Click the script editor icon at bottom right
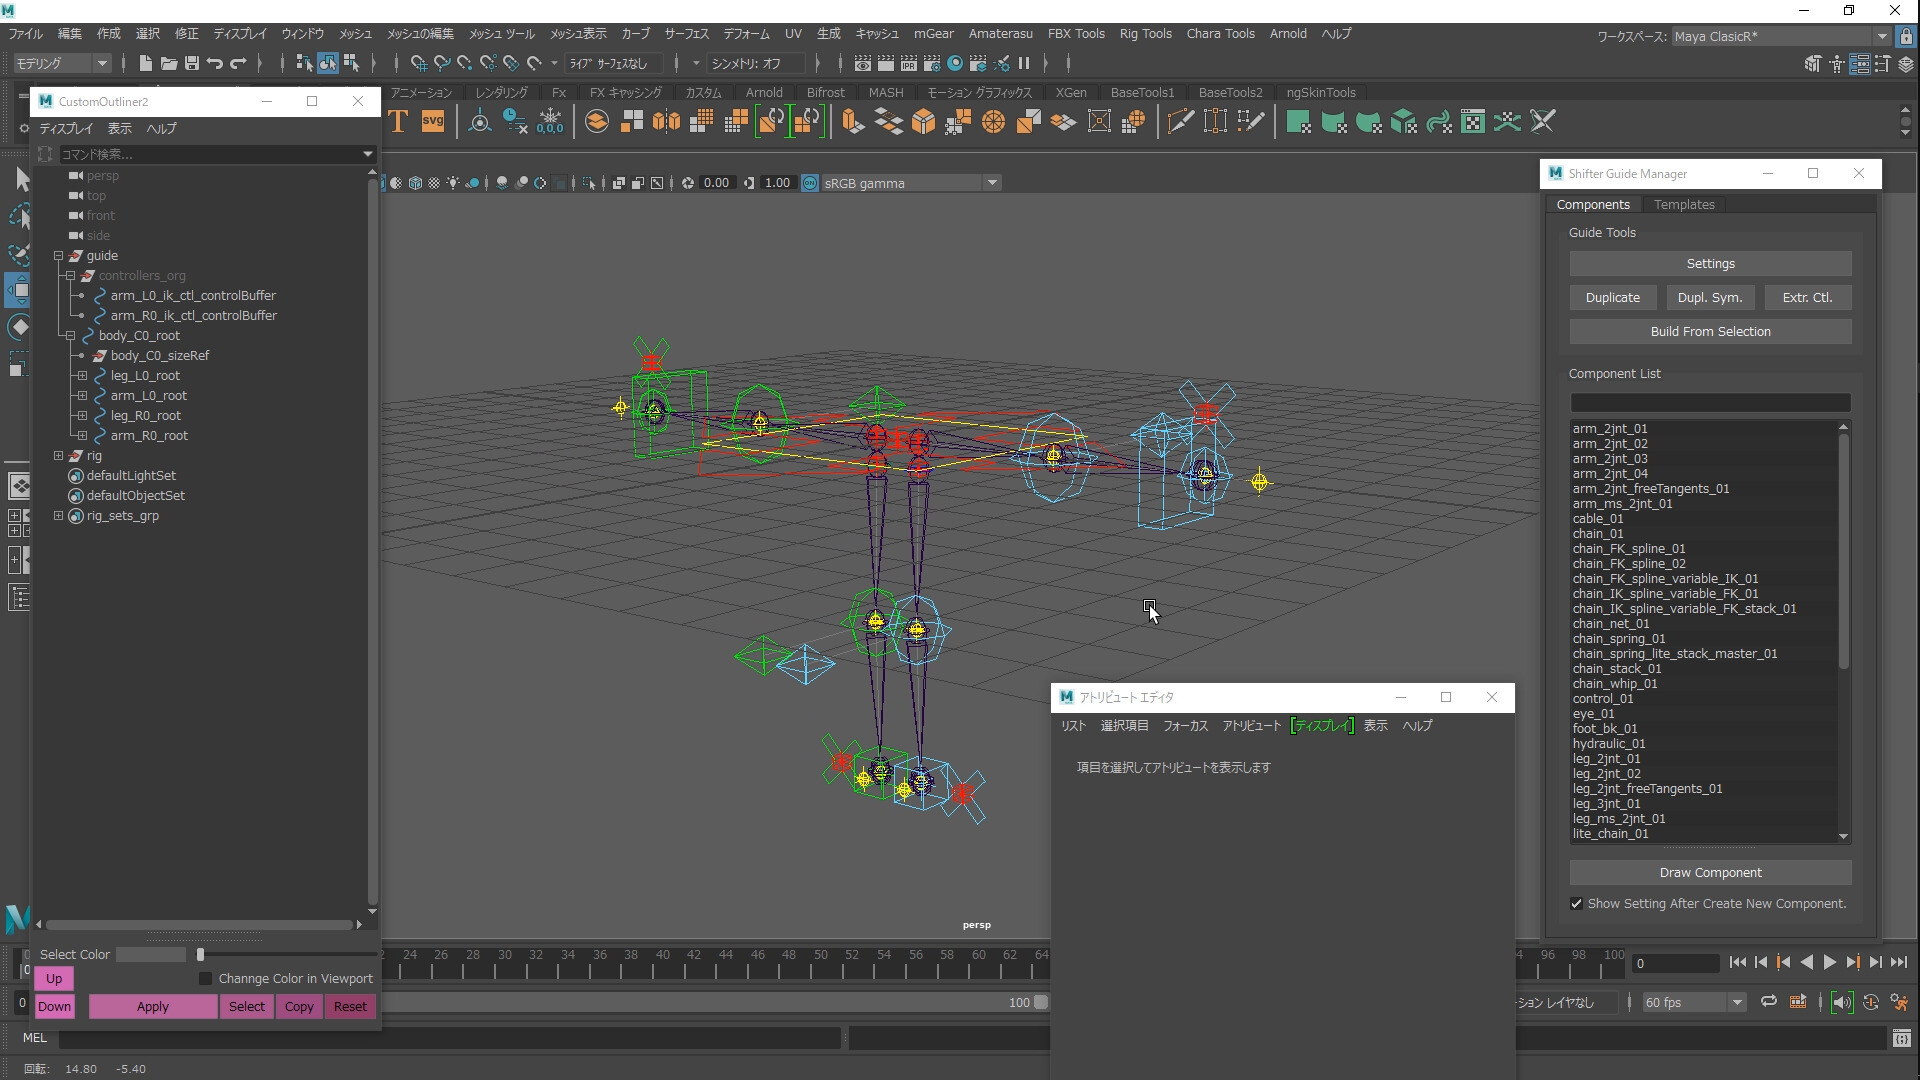 pos(1901,1038)
